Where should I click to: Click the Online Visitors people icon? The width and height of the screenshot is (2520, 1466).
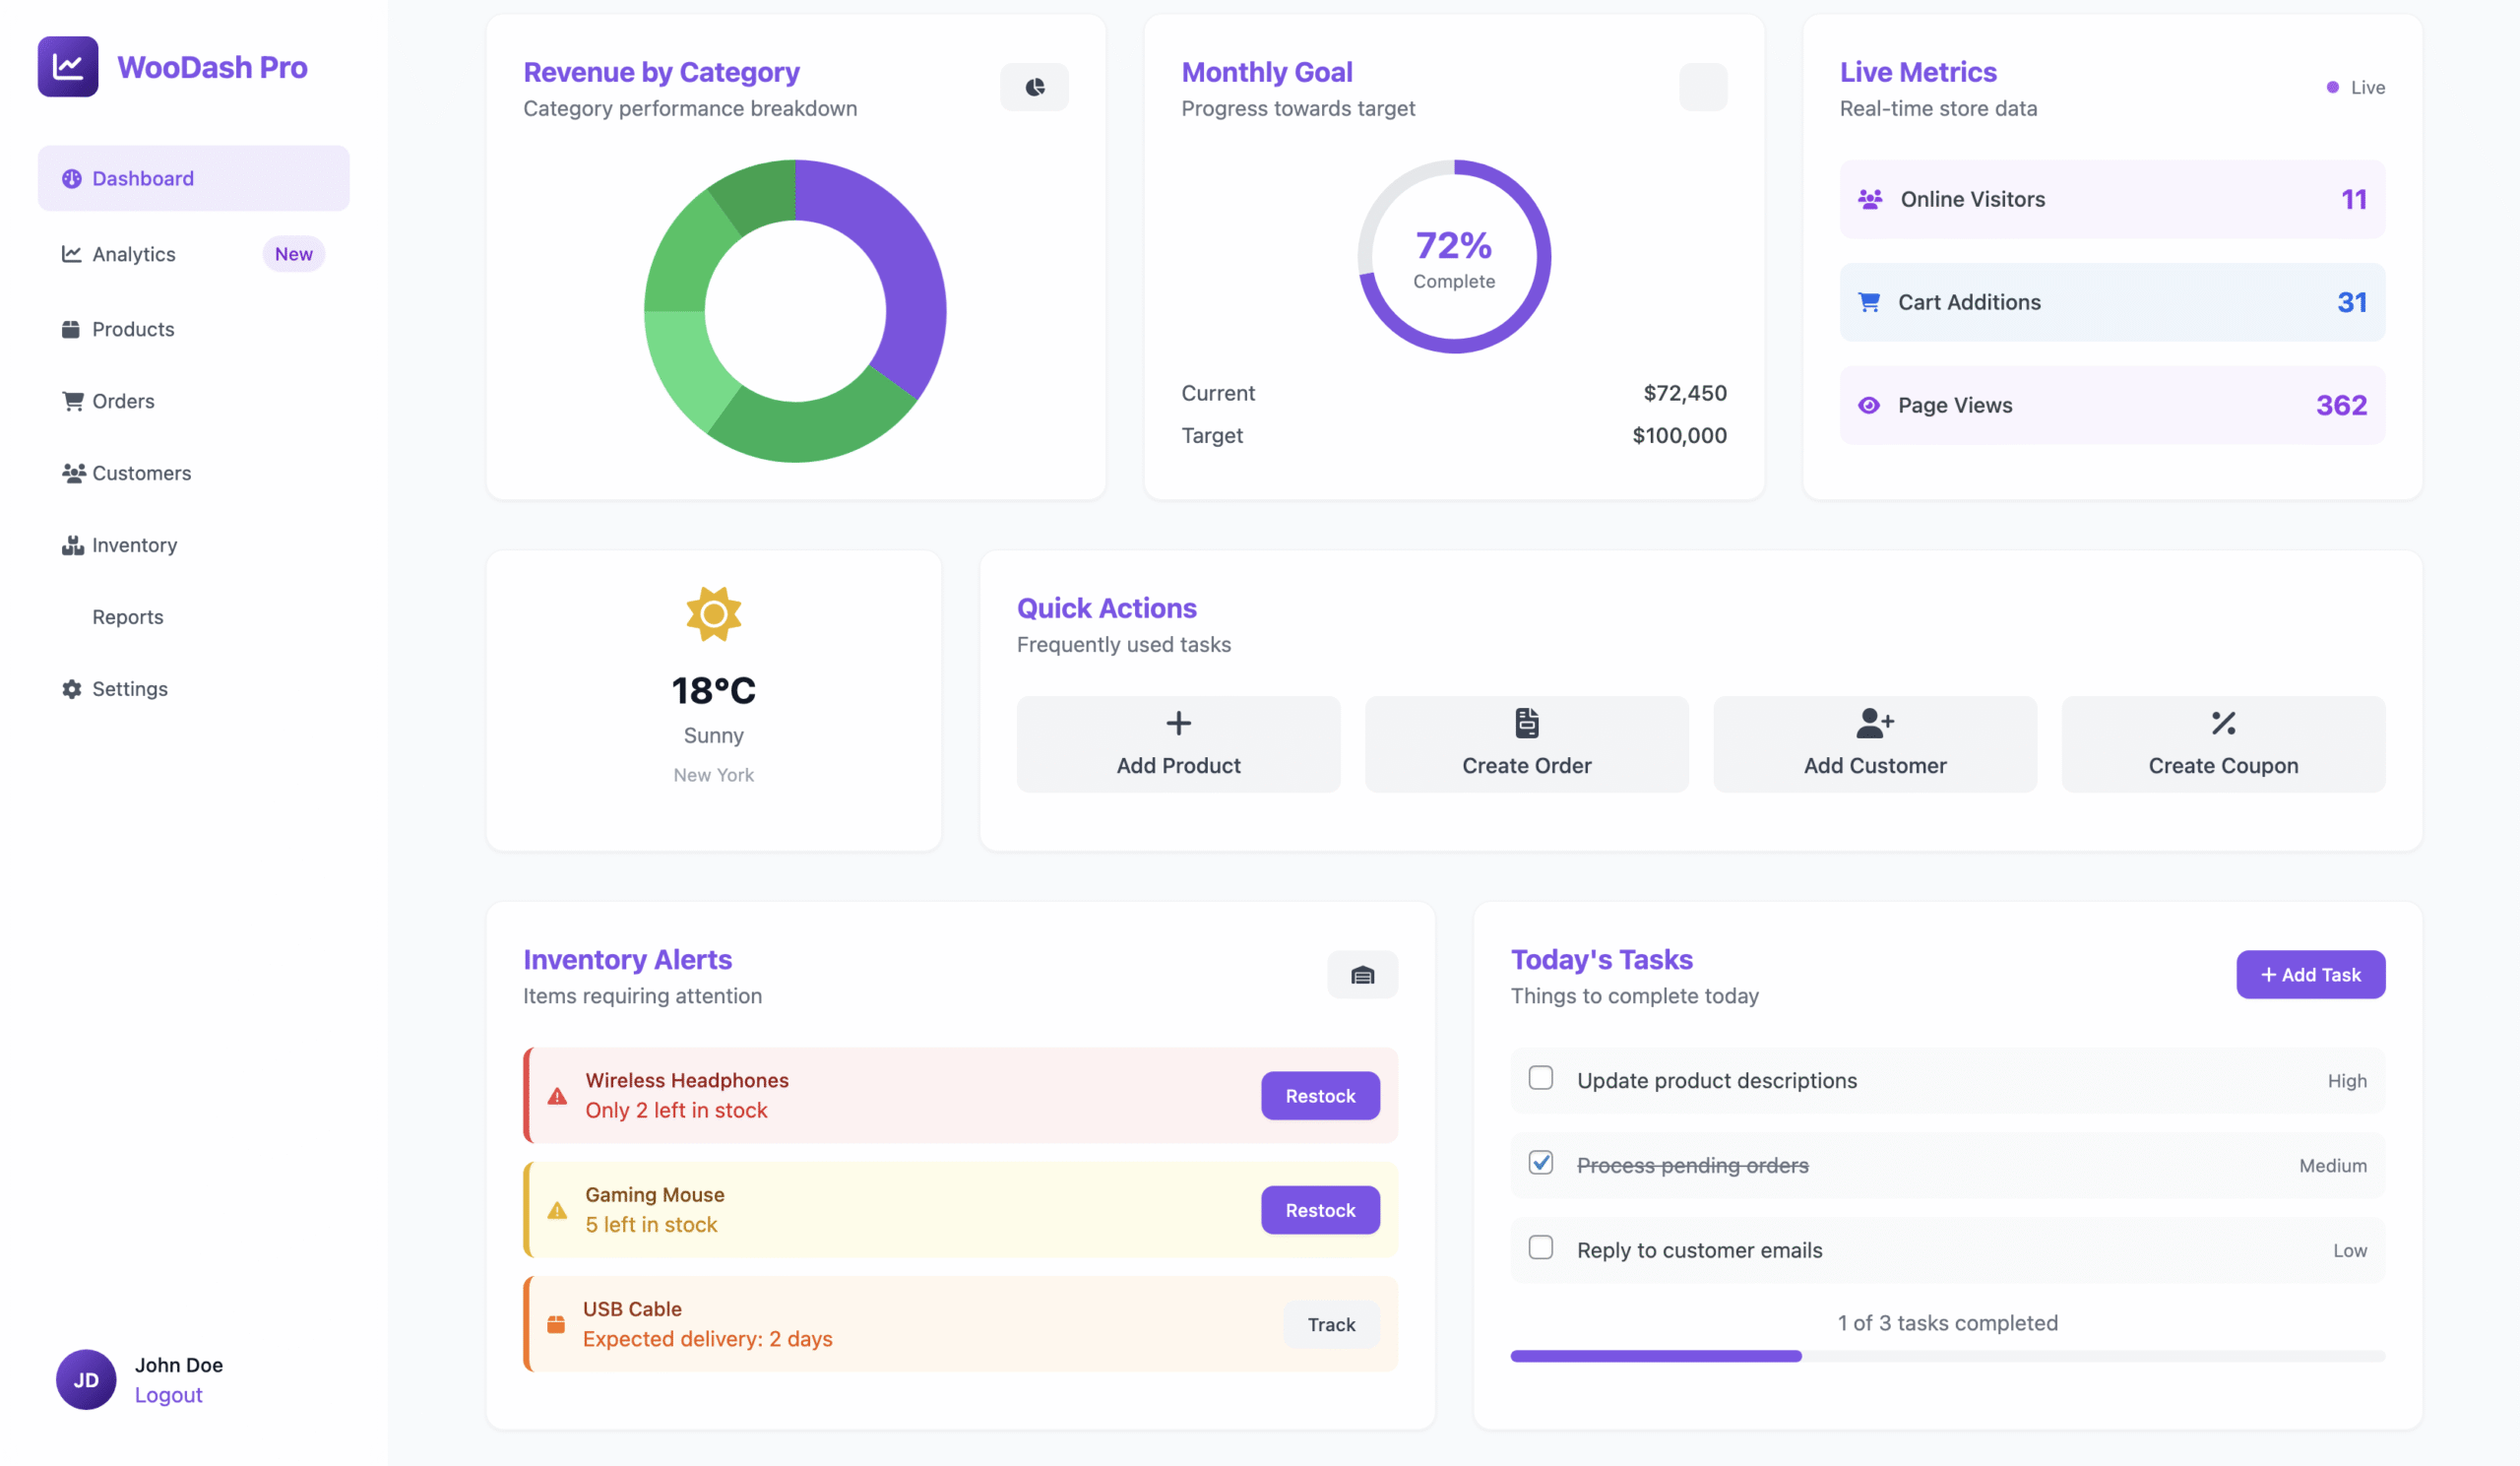point(1869,199)
